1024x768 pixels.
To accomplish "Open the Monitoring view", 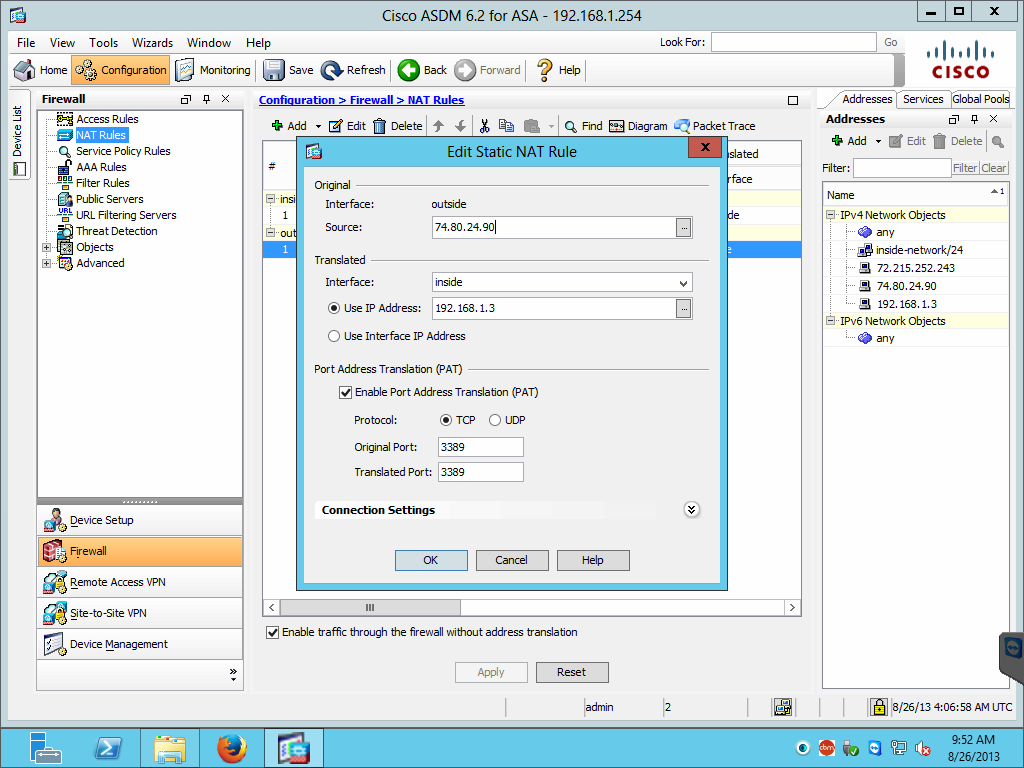I will (213, 70).
